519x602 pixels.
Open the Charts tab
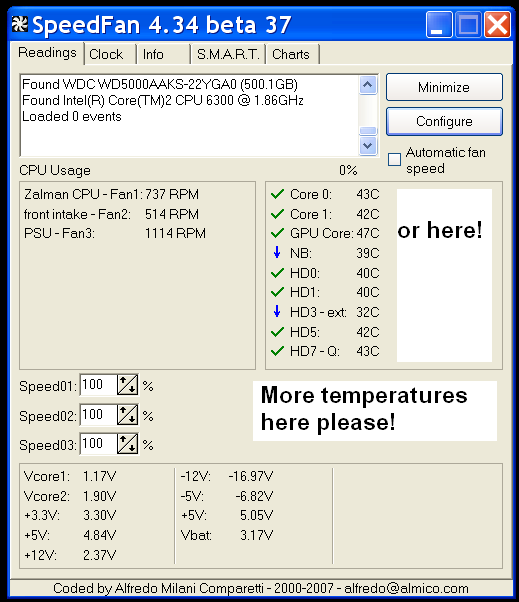coord(293,54)
